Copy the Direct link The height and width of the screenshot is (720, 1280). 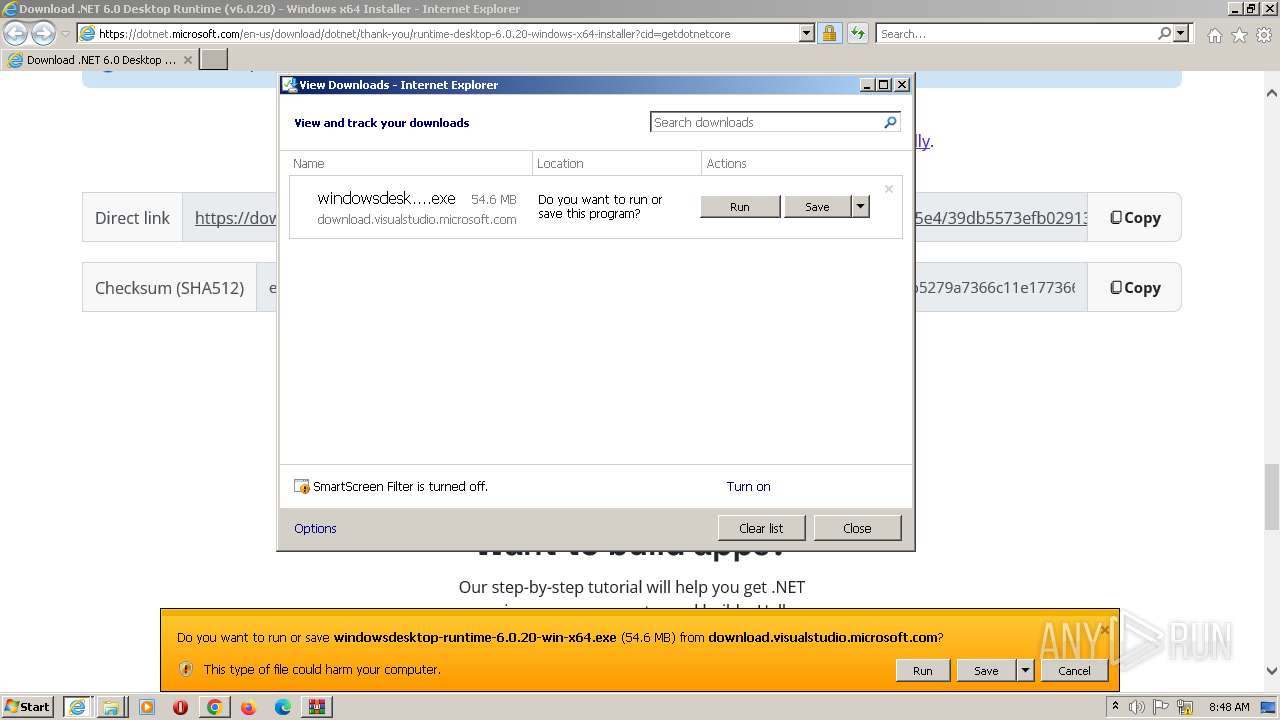[x=1135, y=218]
